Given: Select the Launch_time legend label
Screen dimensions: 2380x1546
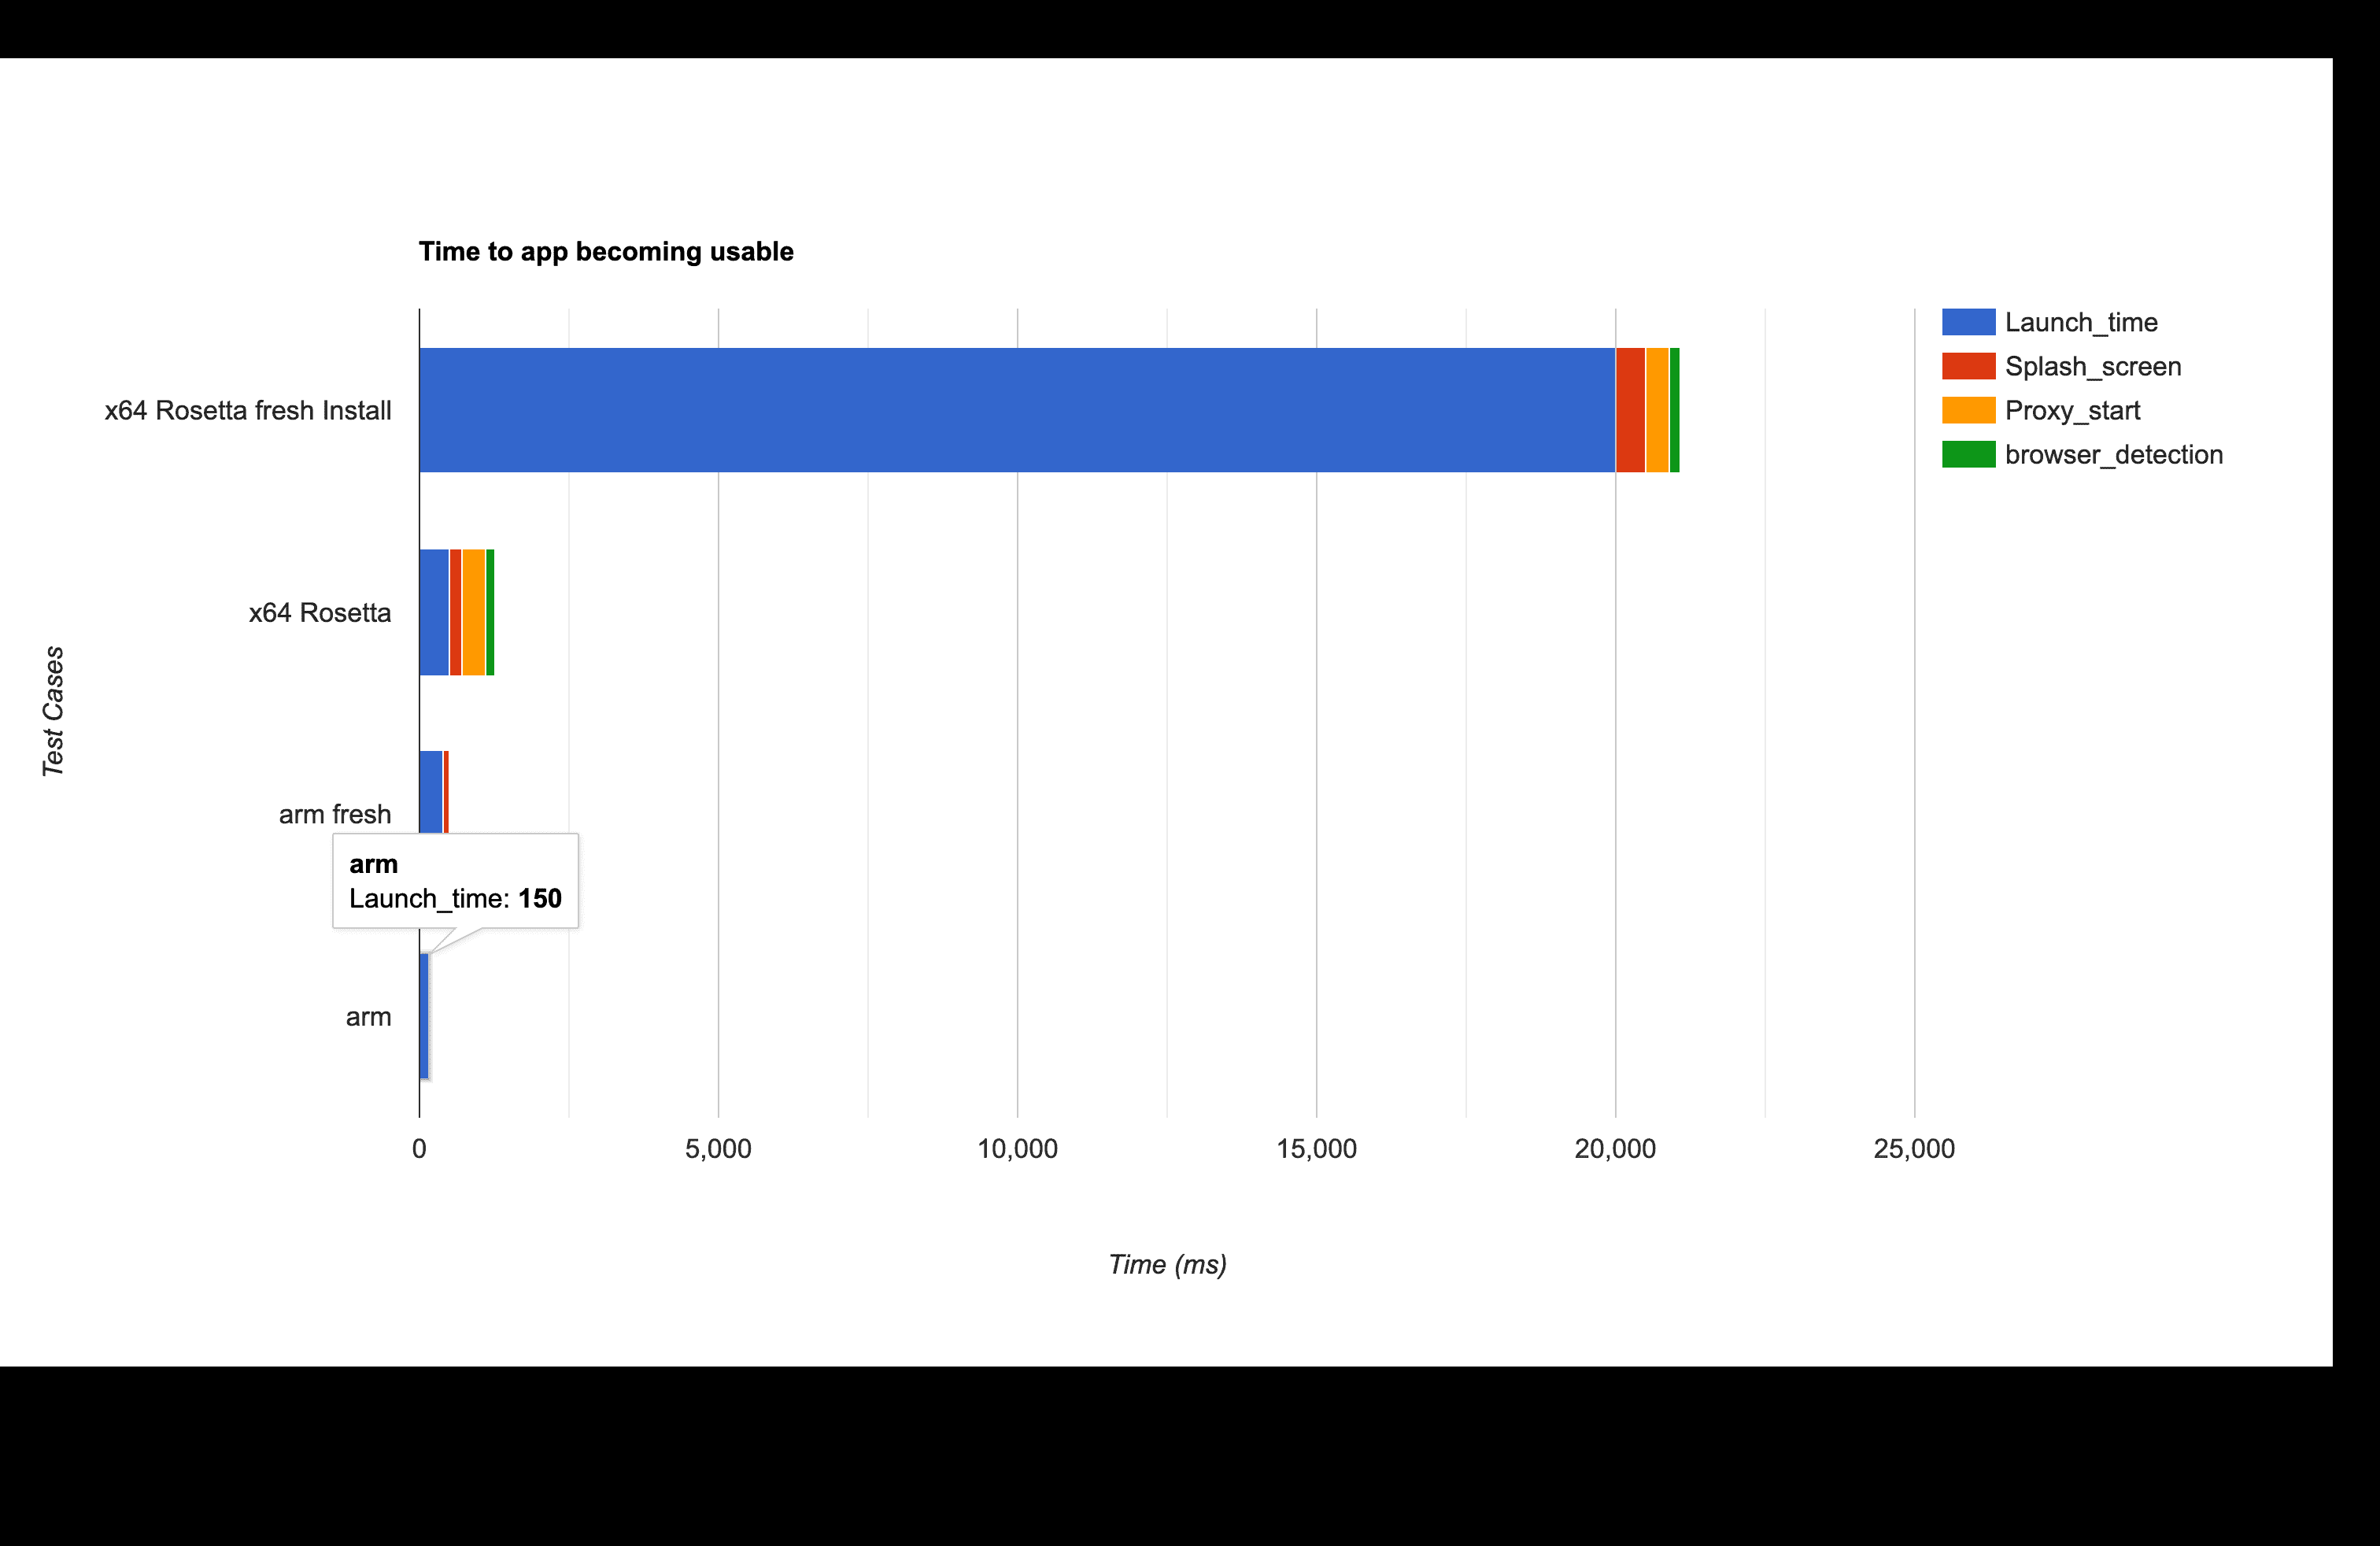Looking at the screenshot, I should click(2081, 322).
